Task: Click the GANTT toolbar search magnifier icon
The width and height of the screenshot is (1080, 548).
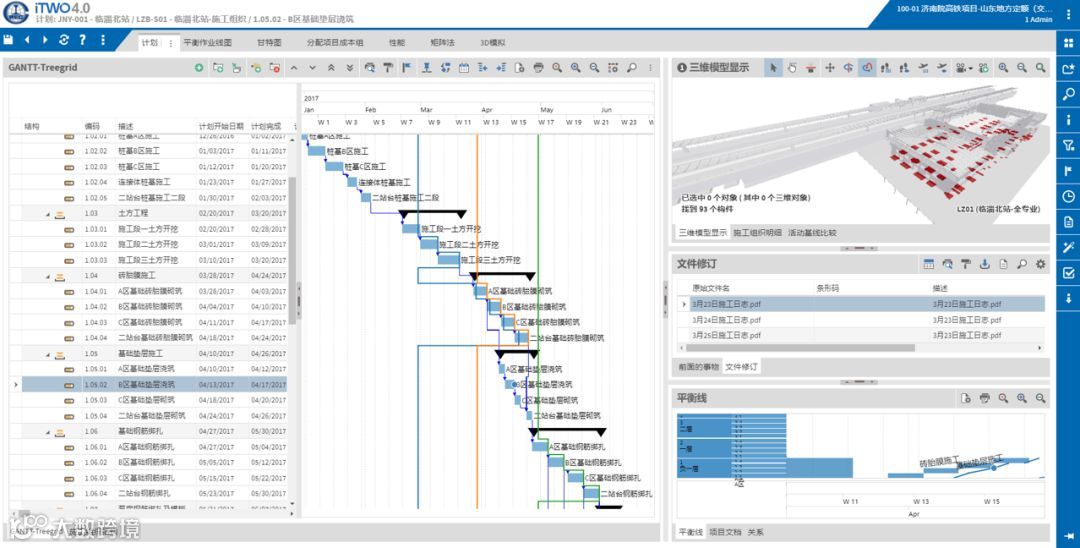Action: pyautogui.click(x=631, y=67)
